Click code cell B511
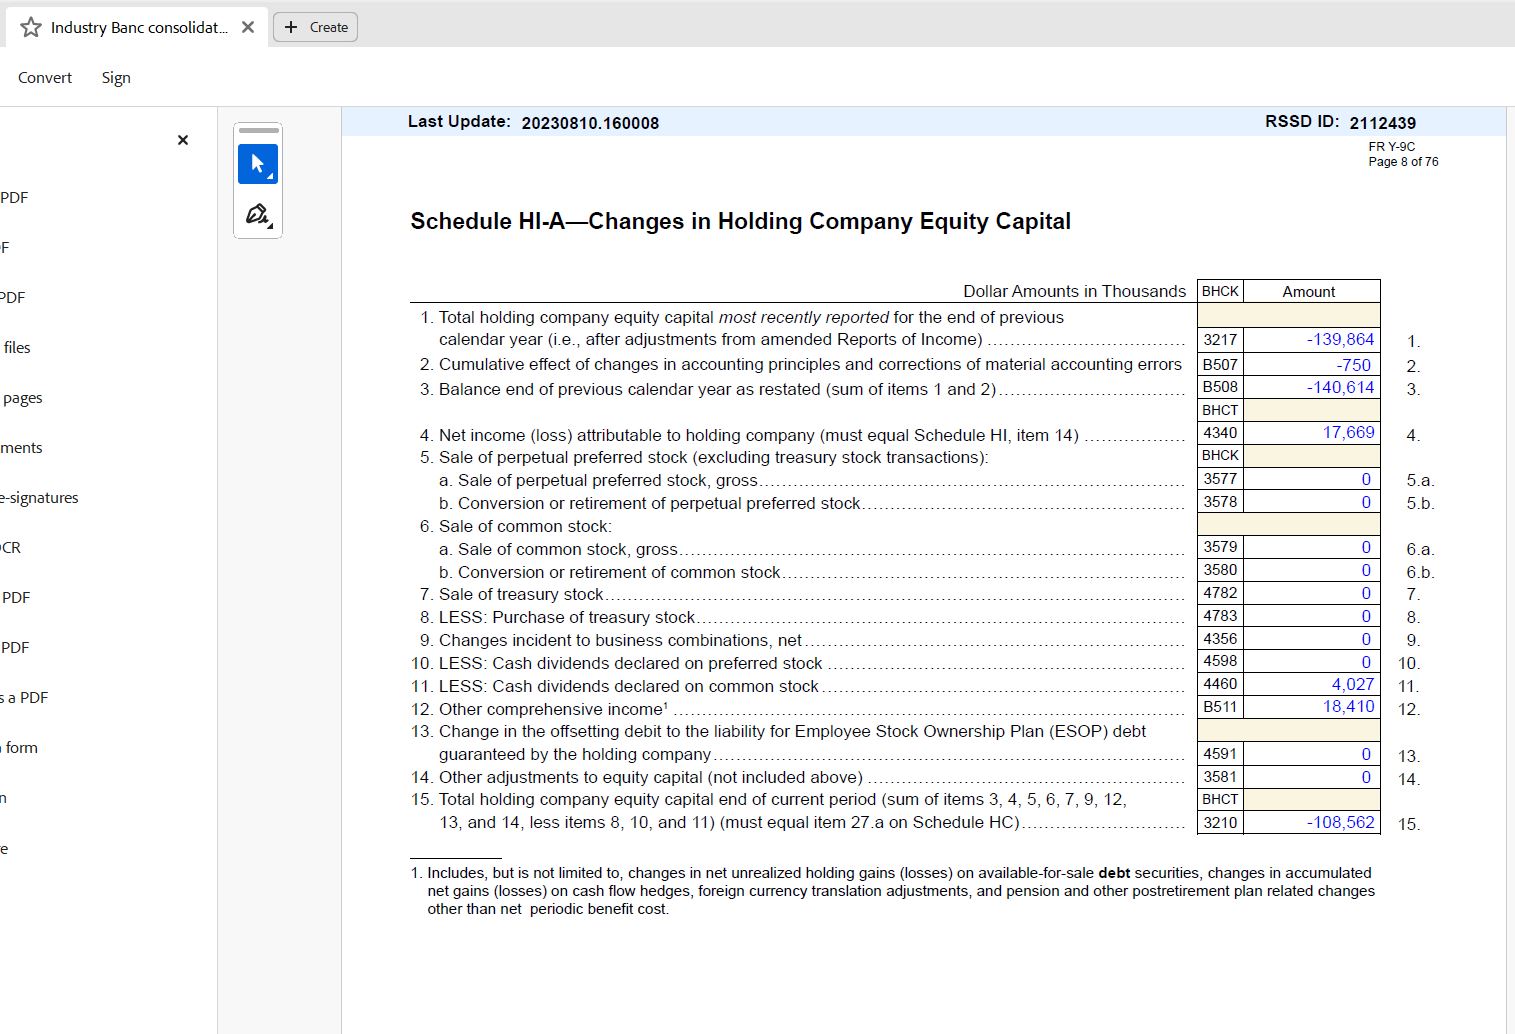The height and width of the screenshot is (1034, 1515). (x=1220, y=706)
